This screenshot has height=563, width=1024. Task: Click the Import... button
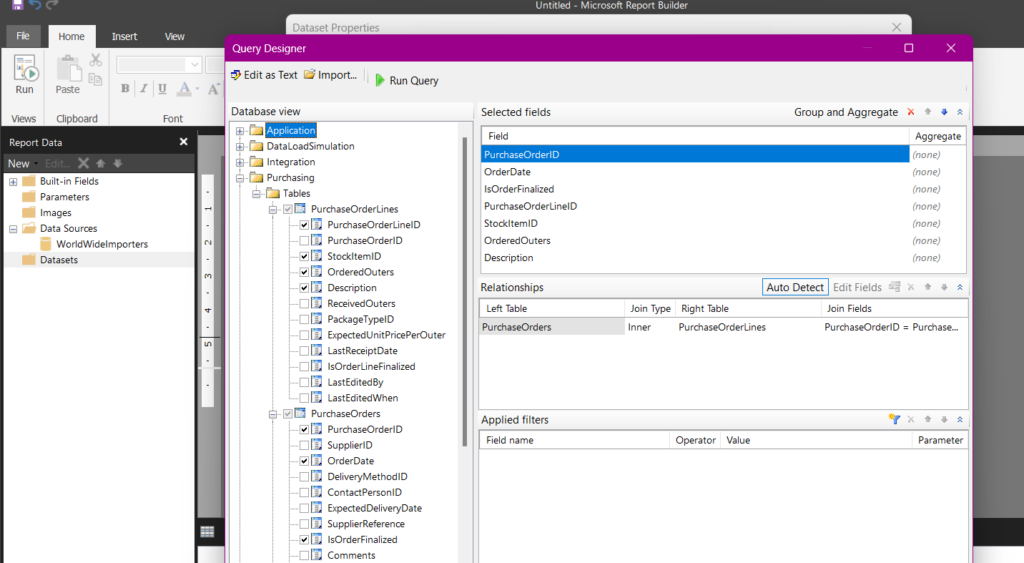[x=330, y=75]
